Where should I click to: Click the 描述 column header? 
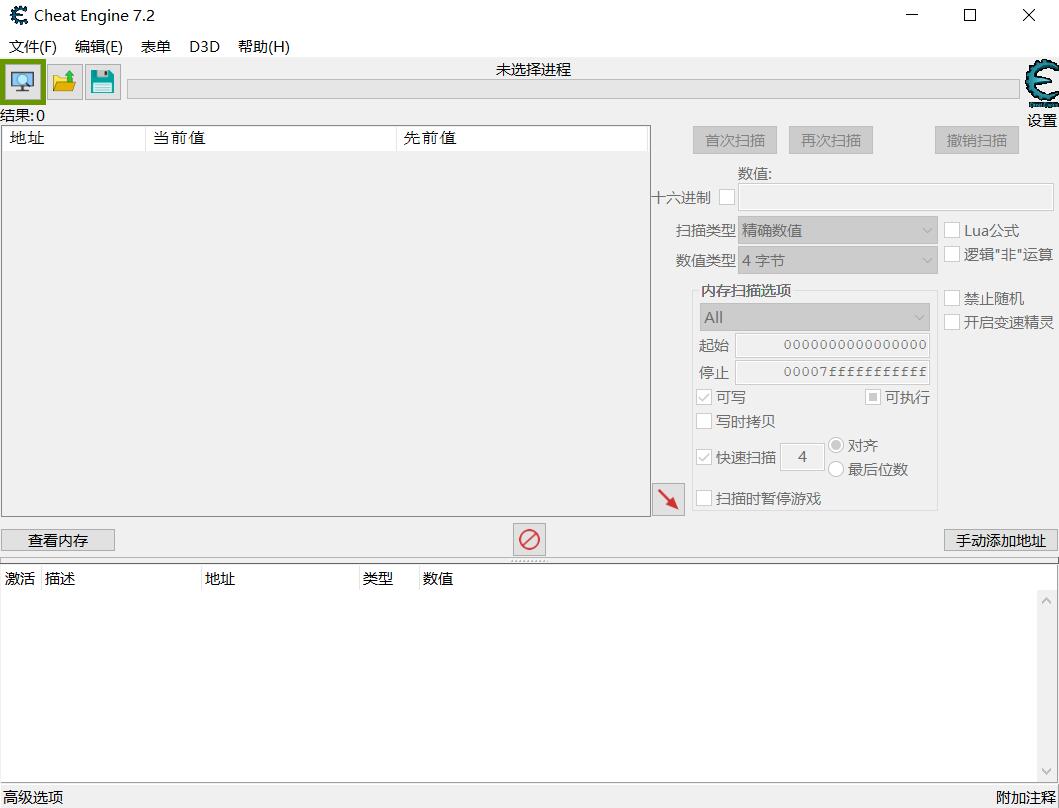coord(122,578)
